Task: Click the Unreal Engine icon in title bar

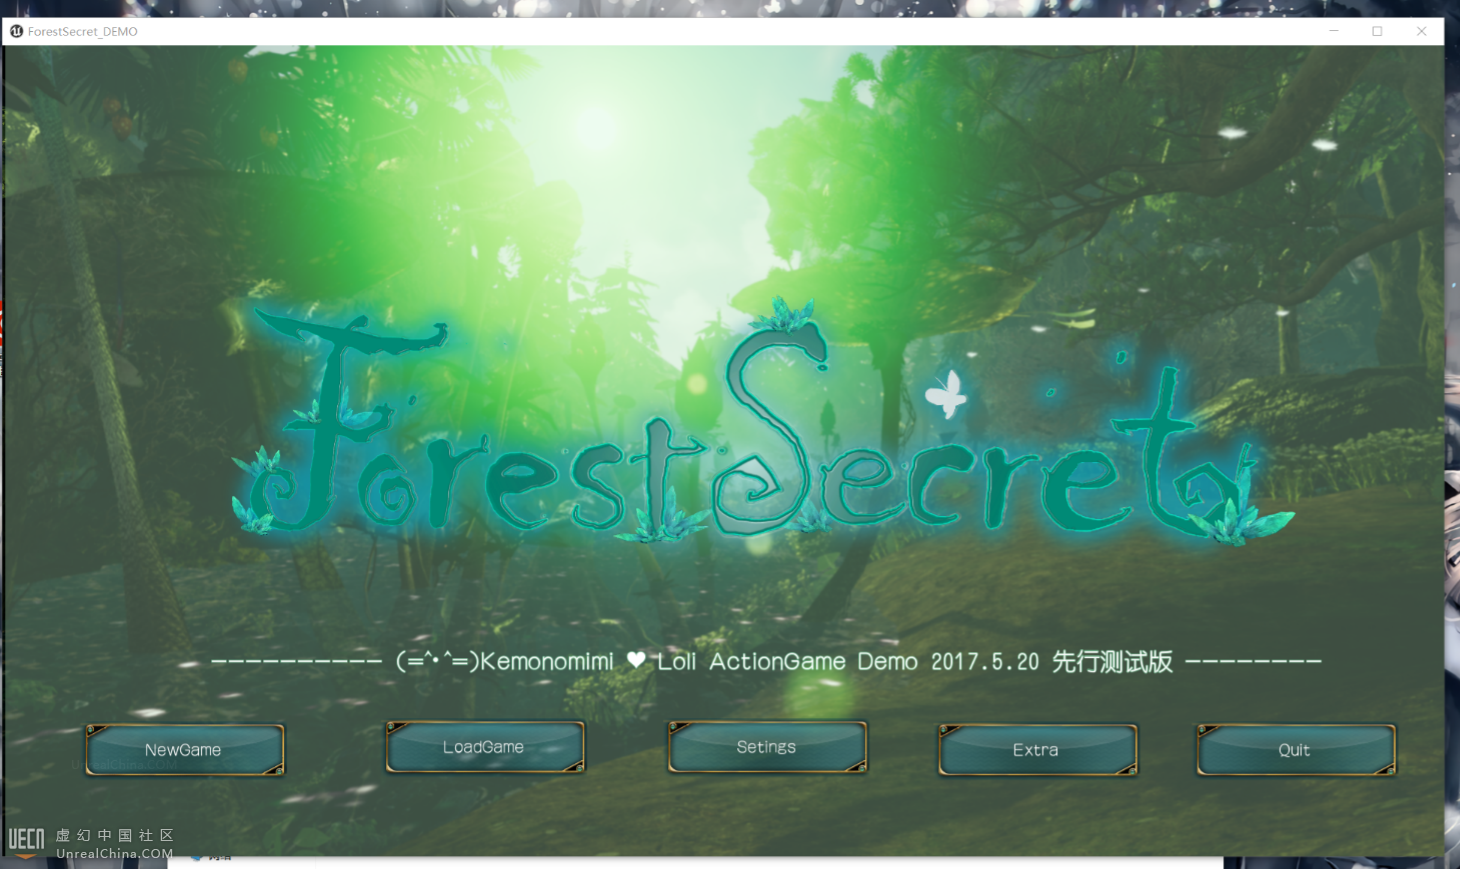Action: [x=16, y=31]
